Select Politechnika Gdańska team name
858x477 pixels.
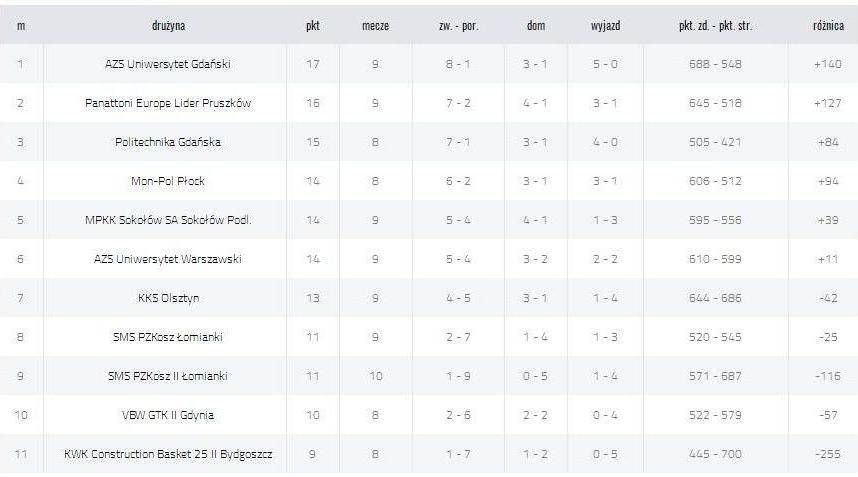point(167,142)
